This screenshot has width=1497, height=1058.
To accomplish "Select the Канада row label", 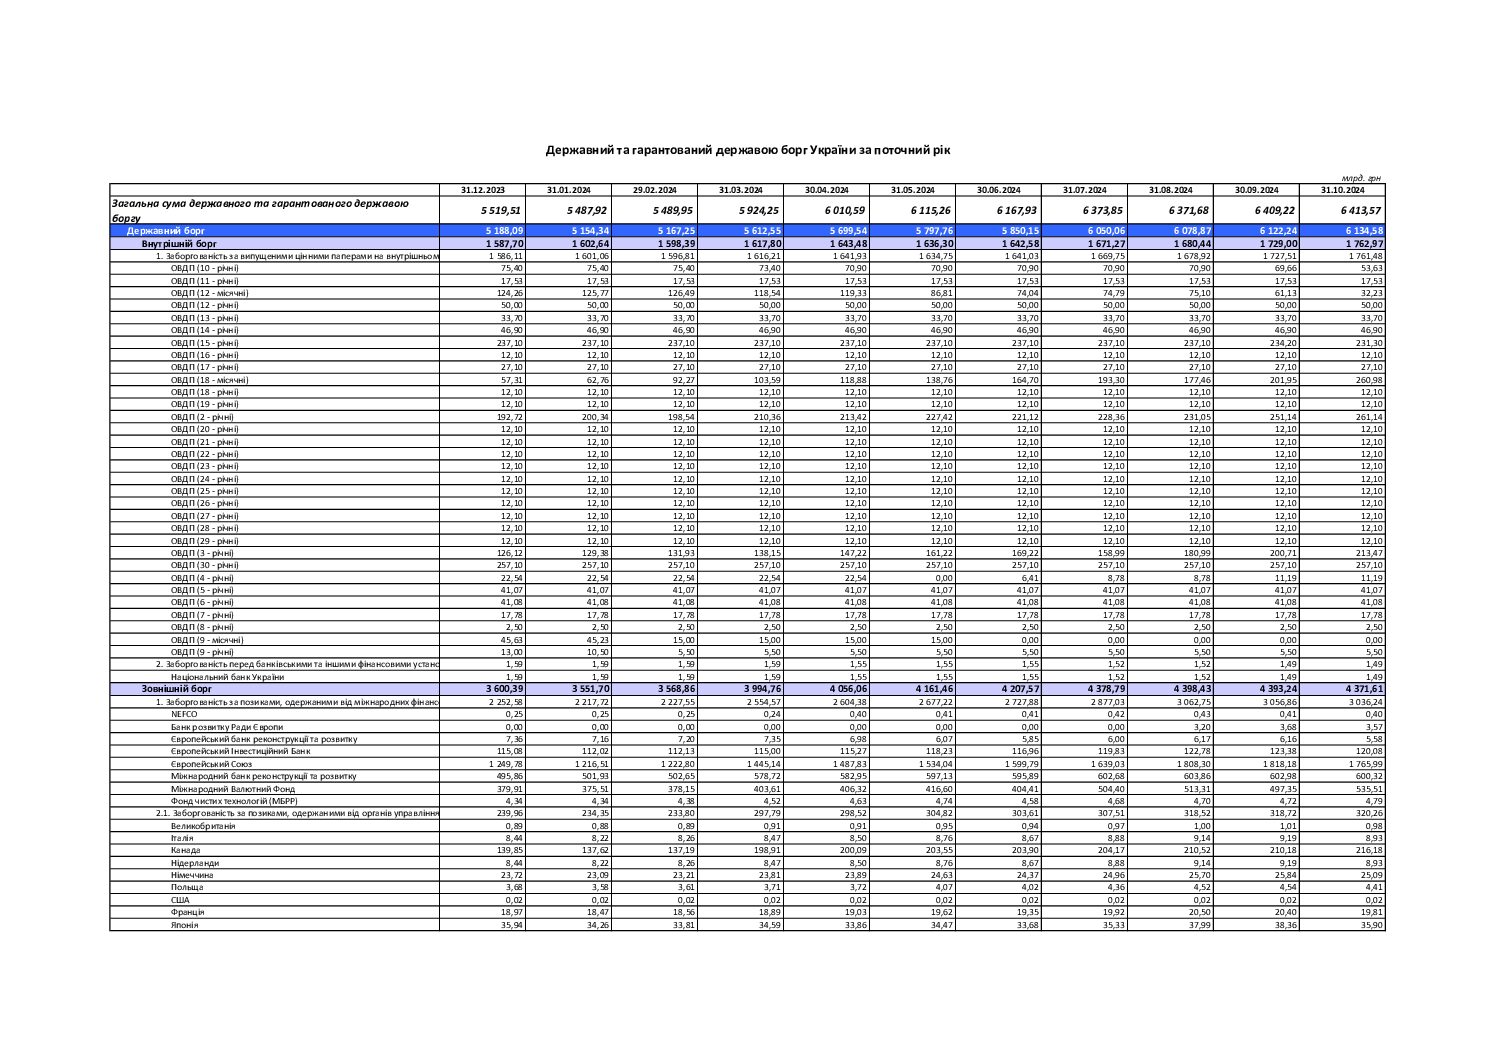I will click(186, 850).
